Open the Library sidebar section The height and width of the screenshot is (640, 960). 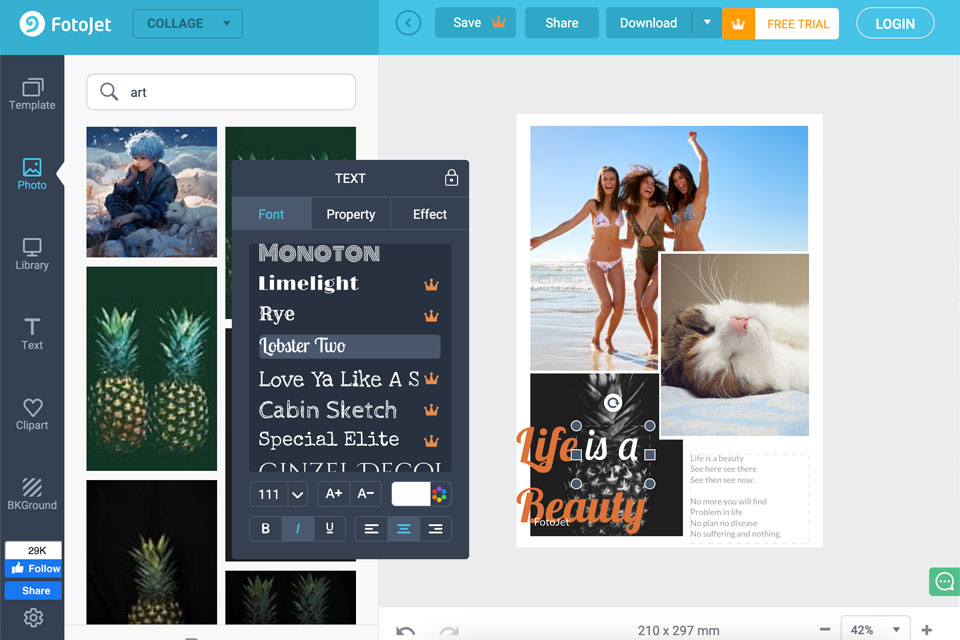[x=32, y=254]
